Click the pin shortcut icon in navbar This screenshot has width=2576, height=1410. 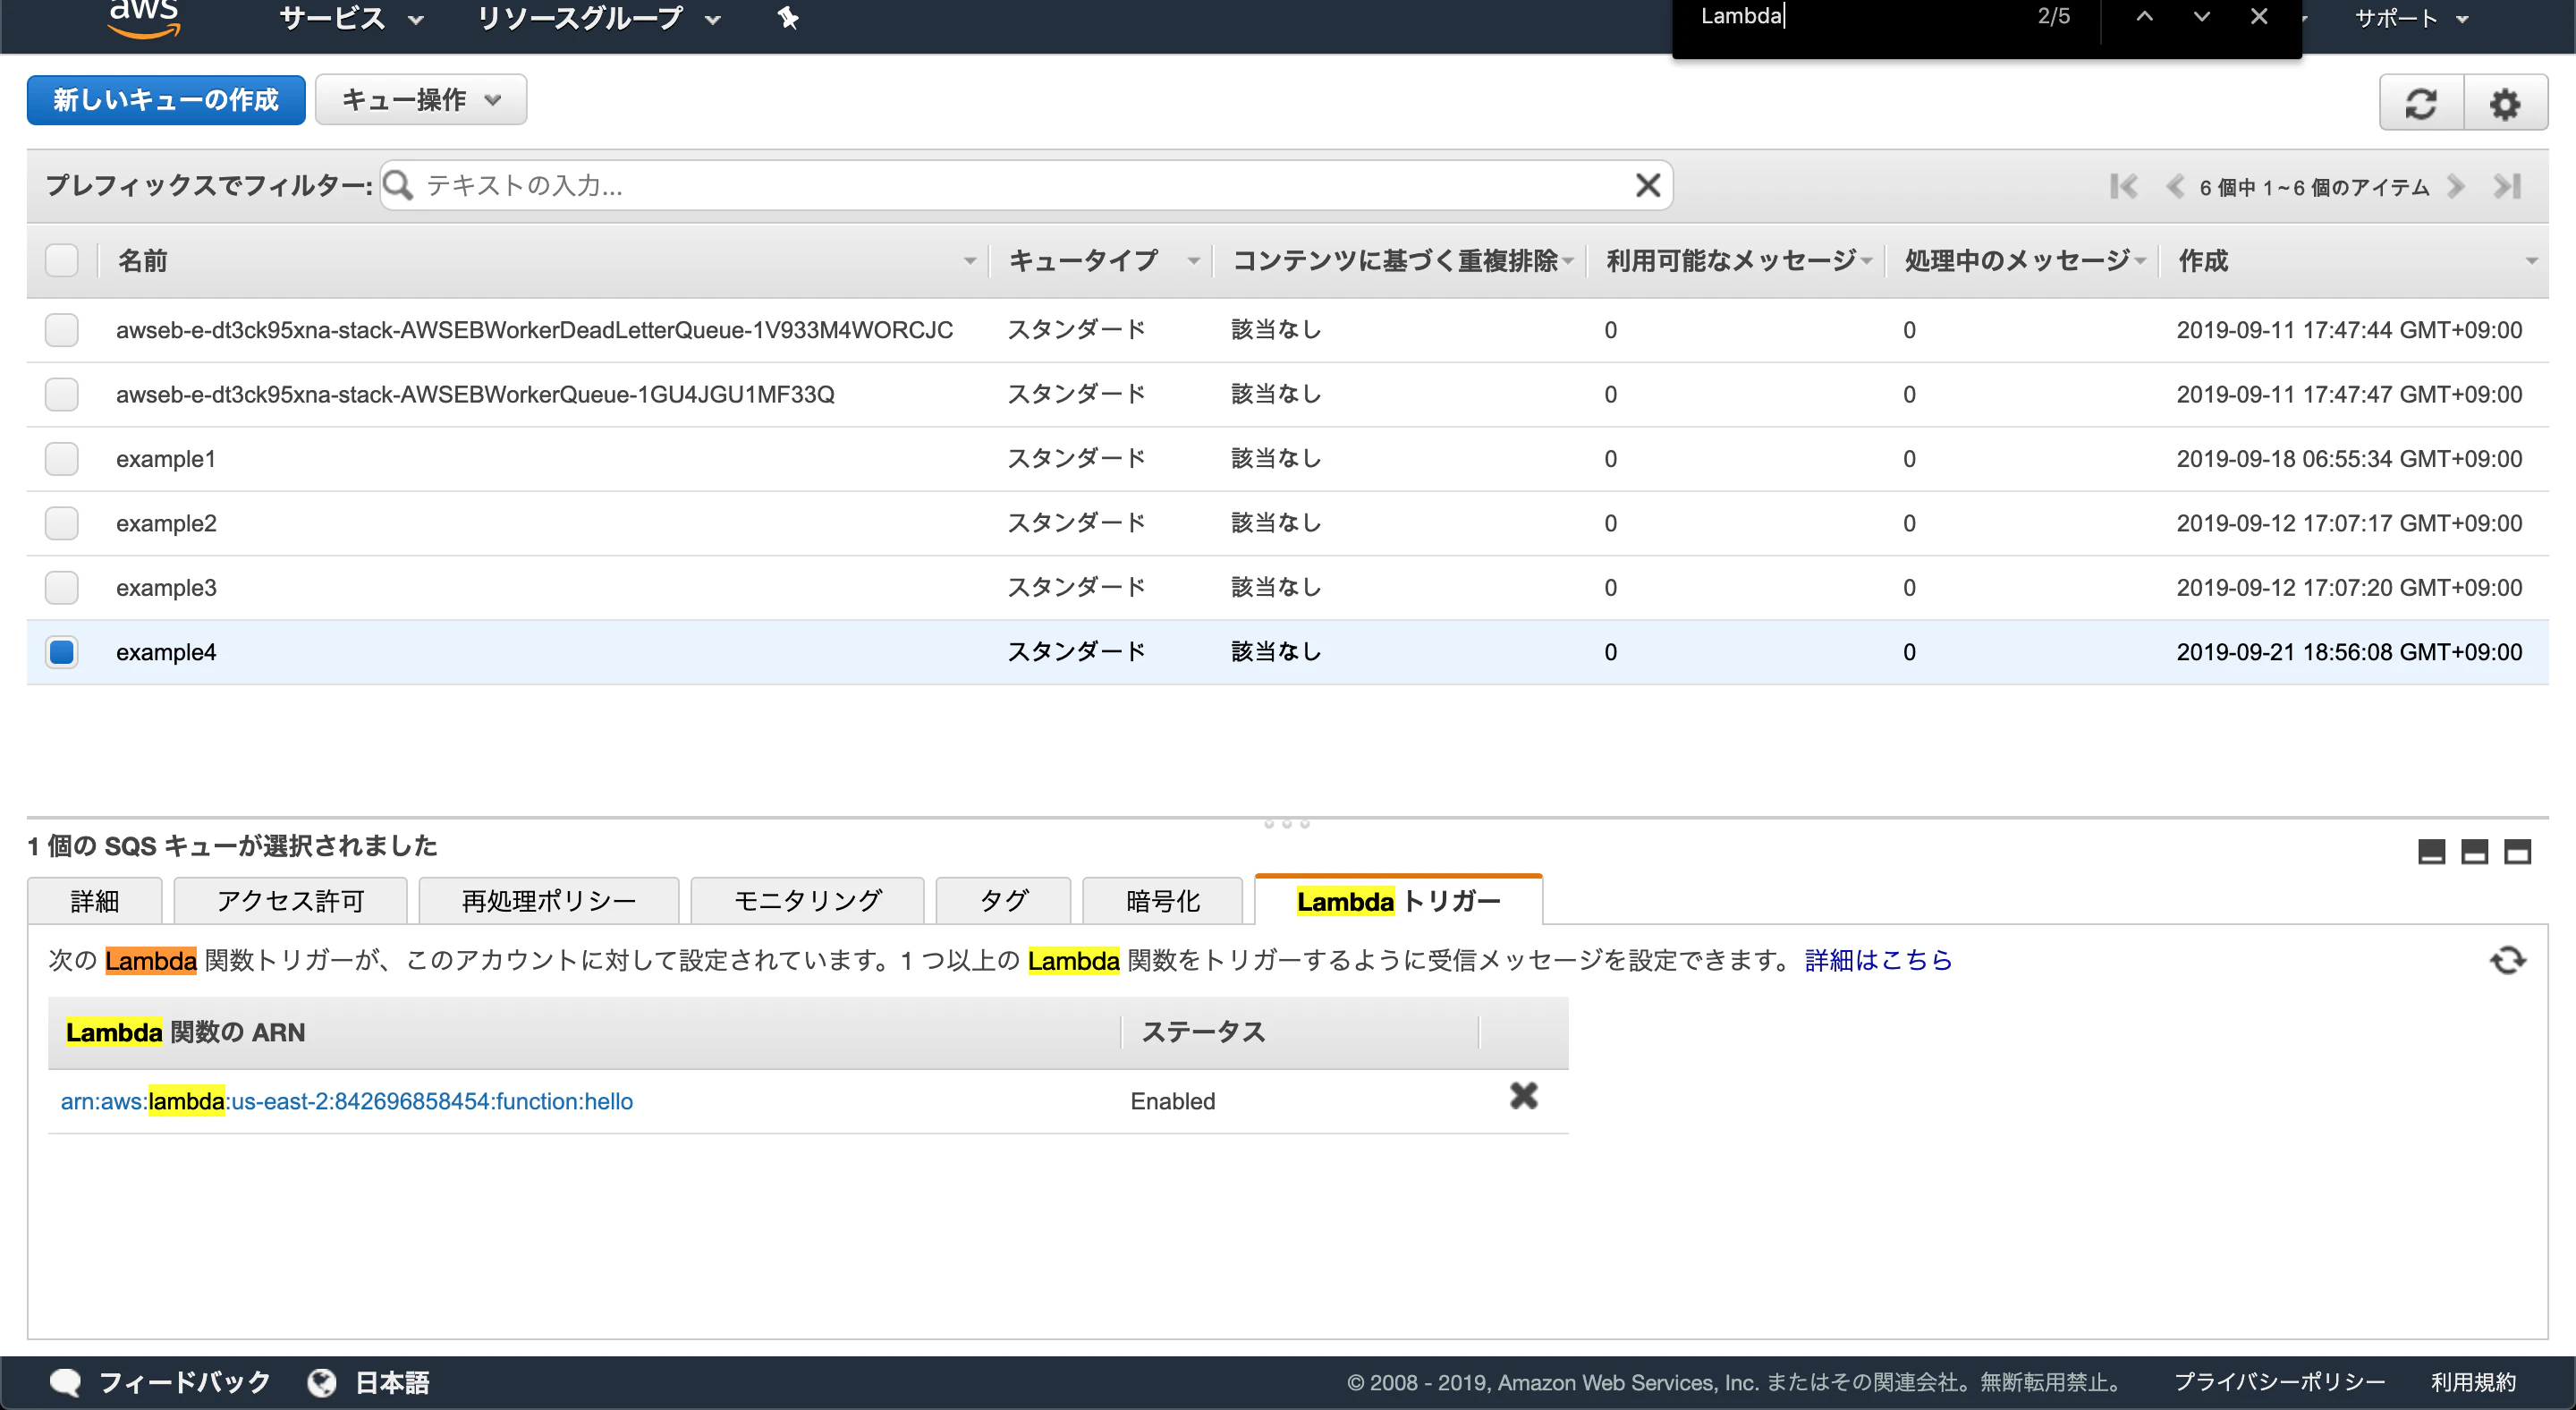tap(788, 18)
